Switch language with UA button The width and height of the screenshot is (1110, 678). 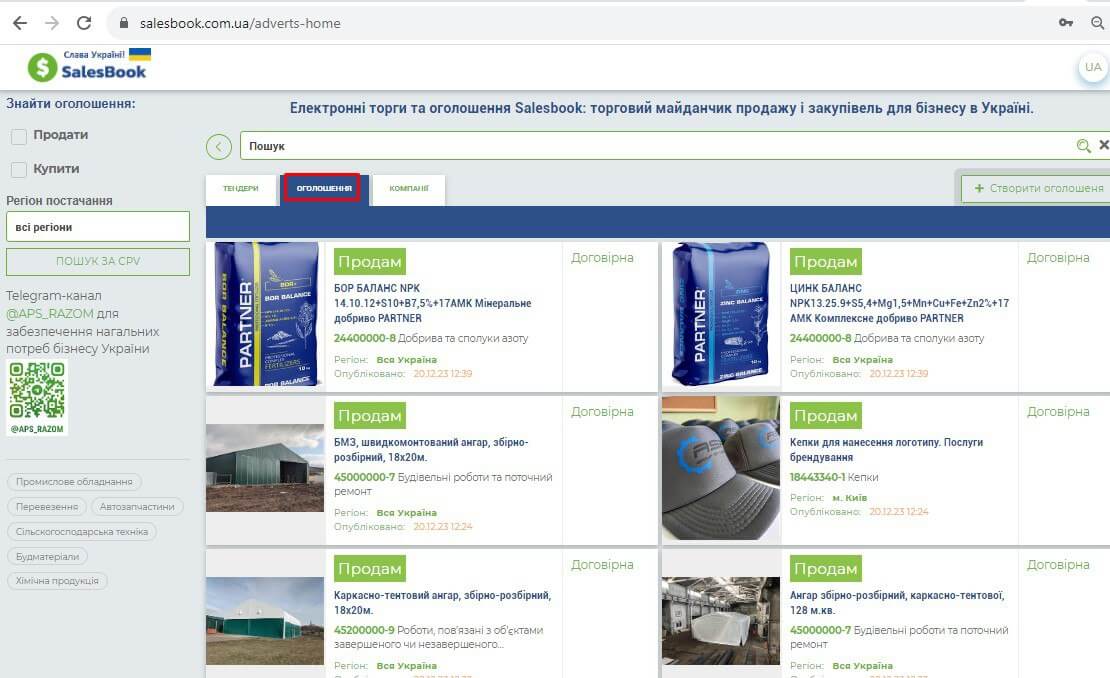(1093, 67)
